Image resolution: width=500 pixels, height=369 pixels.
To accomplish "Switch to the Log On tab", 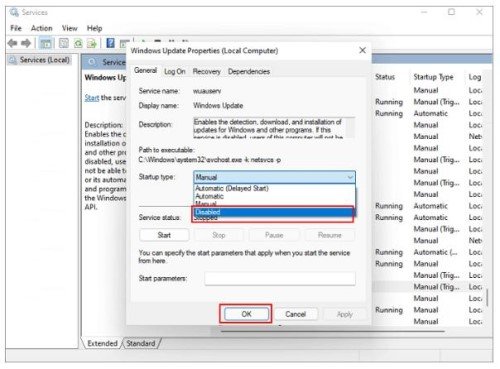I will [175, 71].
